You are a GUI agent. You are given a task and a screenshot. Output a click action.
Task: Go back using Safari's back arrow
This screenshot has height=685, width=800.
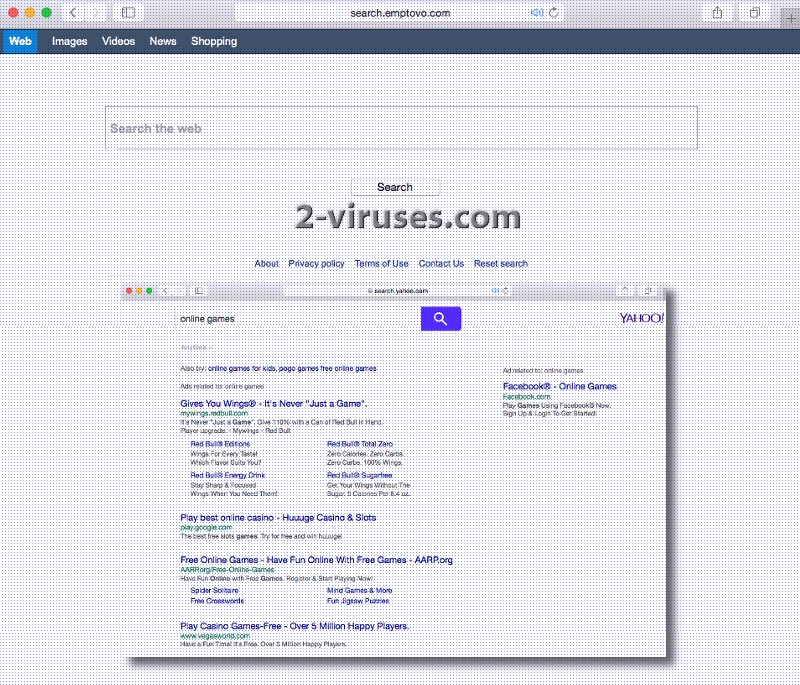[73, 13]
